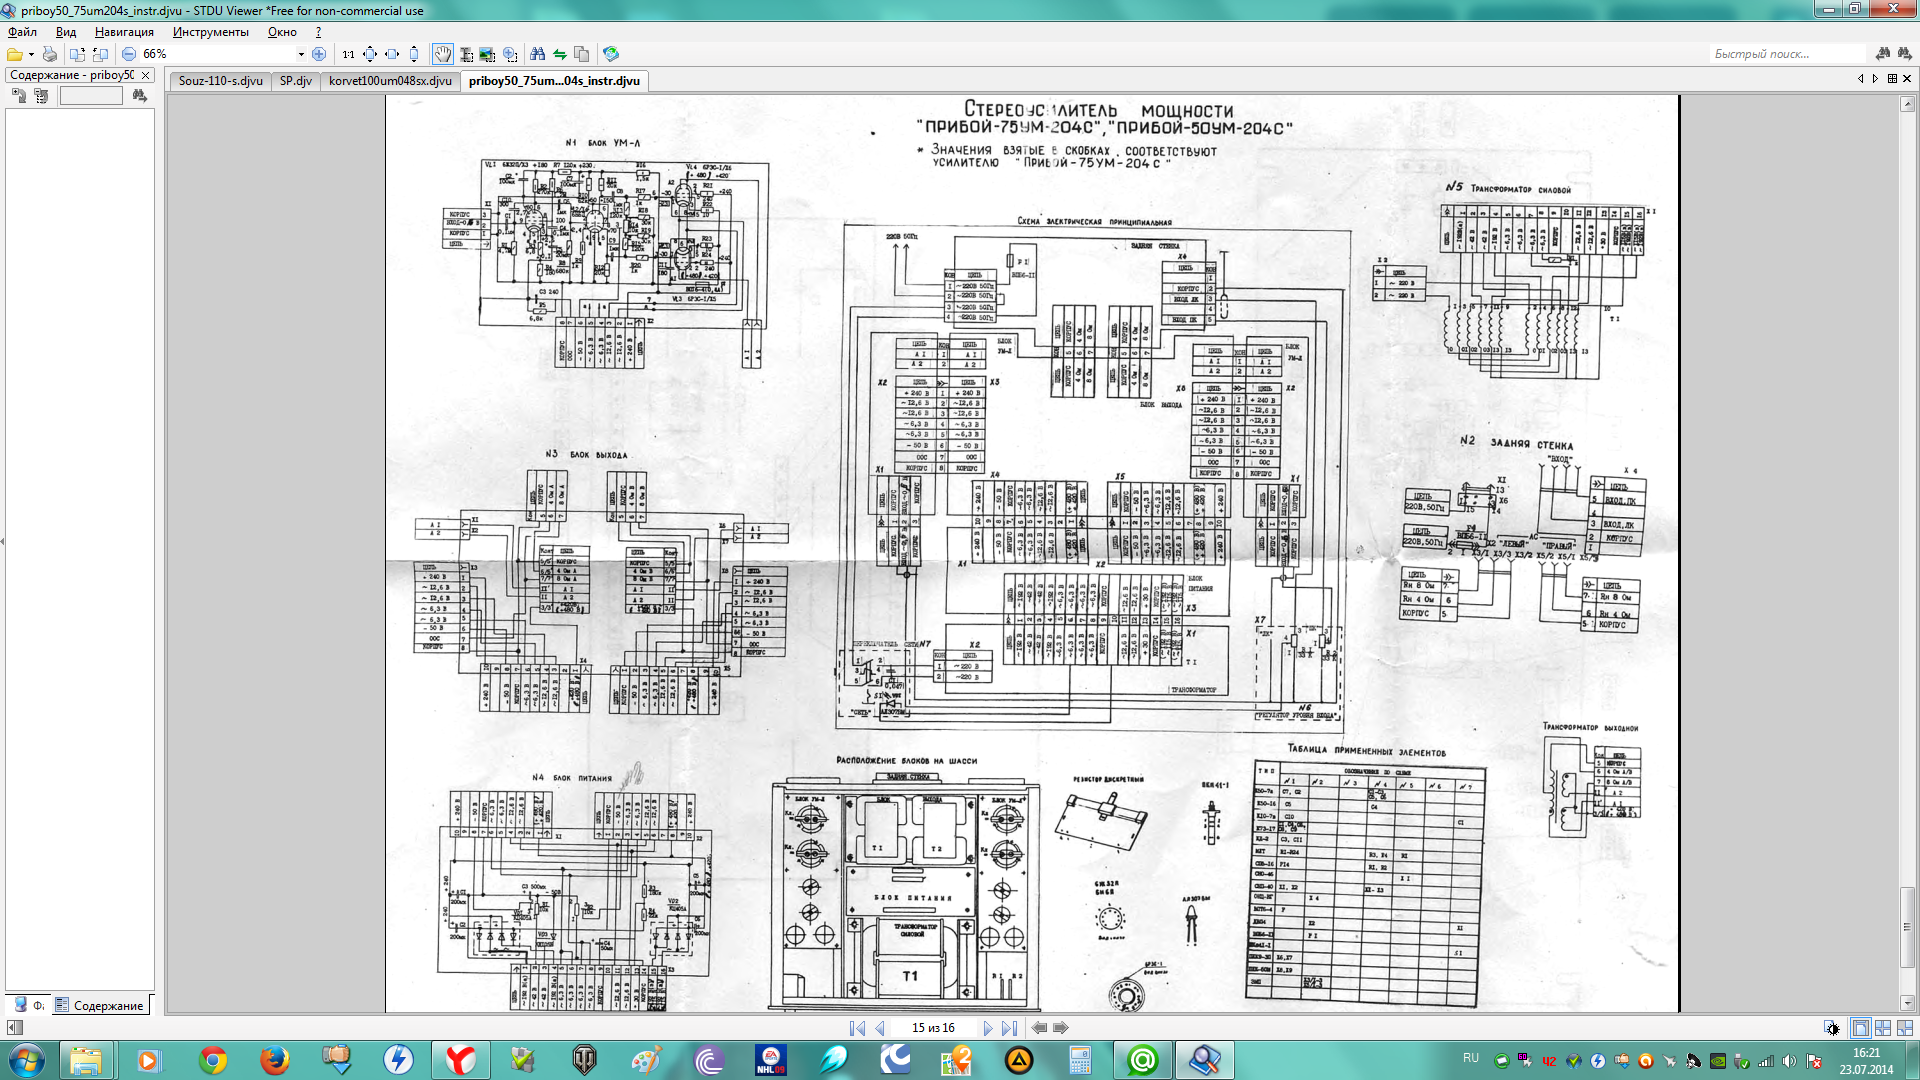Click the vertical scrollbar up arrow

click(1907, 104)
